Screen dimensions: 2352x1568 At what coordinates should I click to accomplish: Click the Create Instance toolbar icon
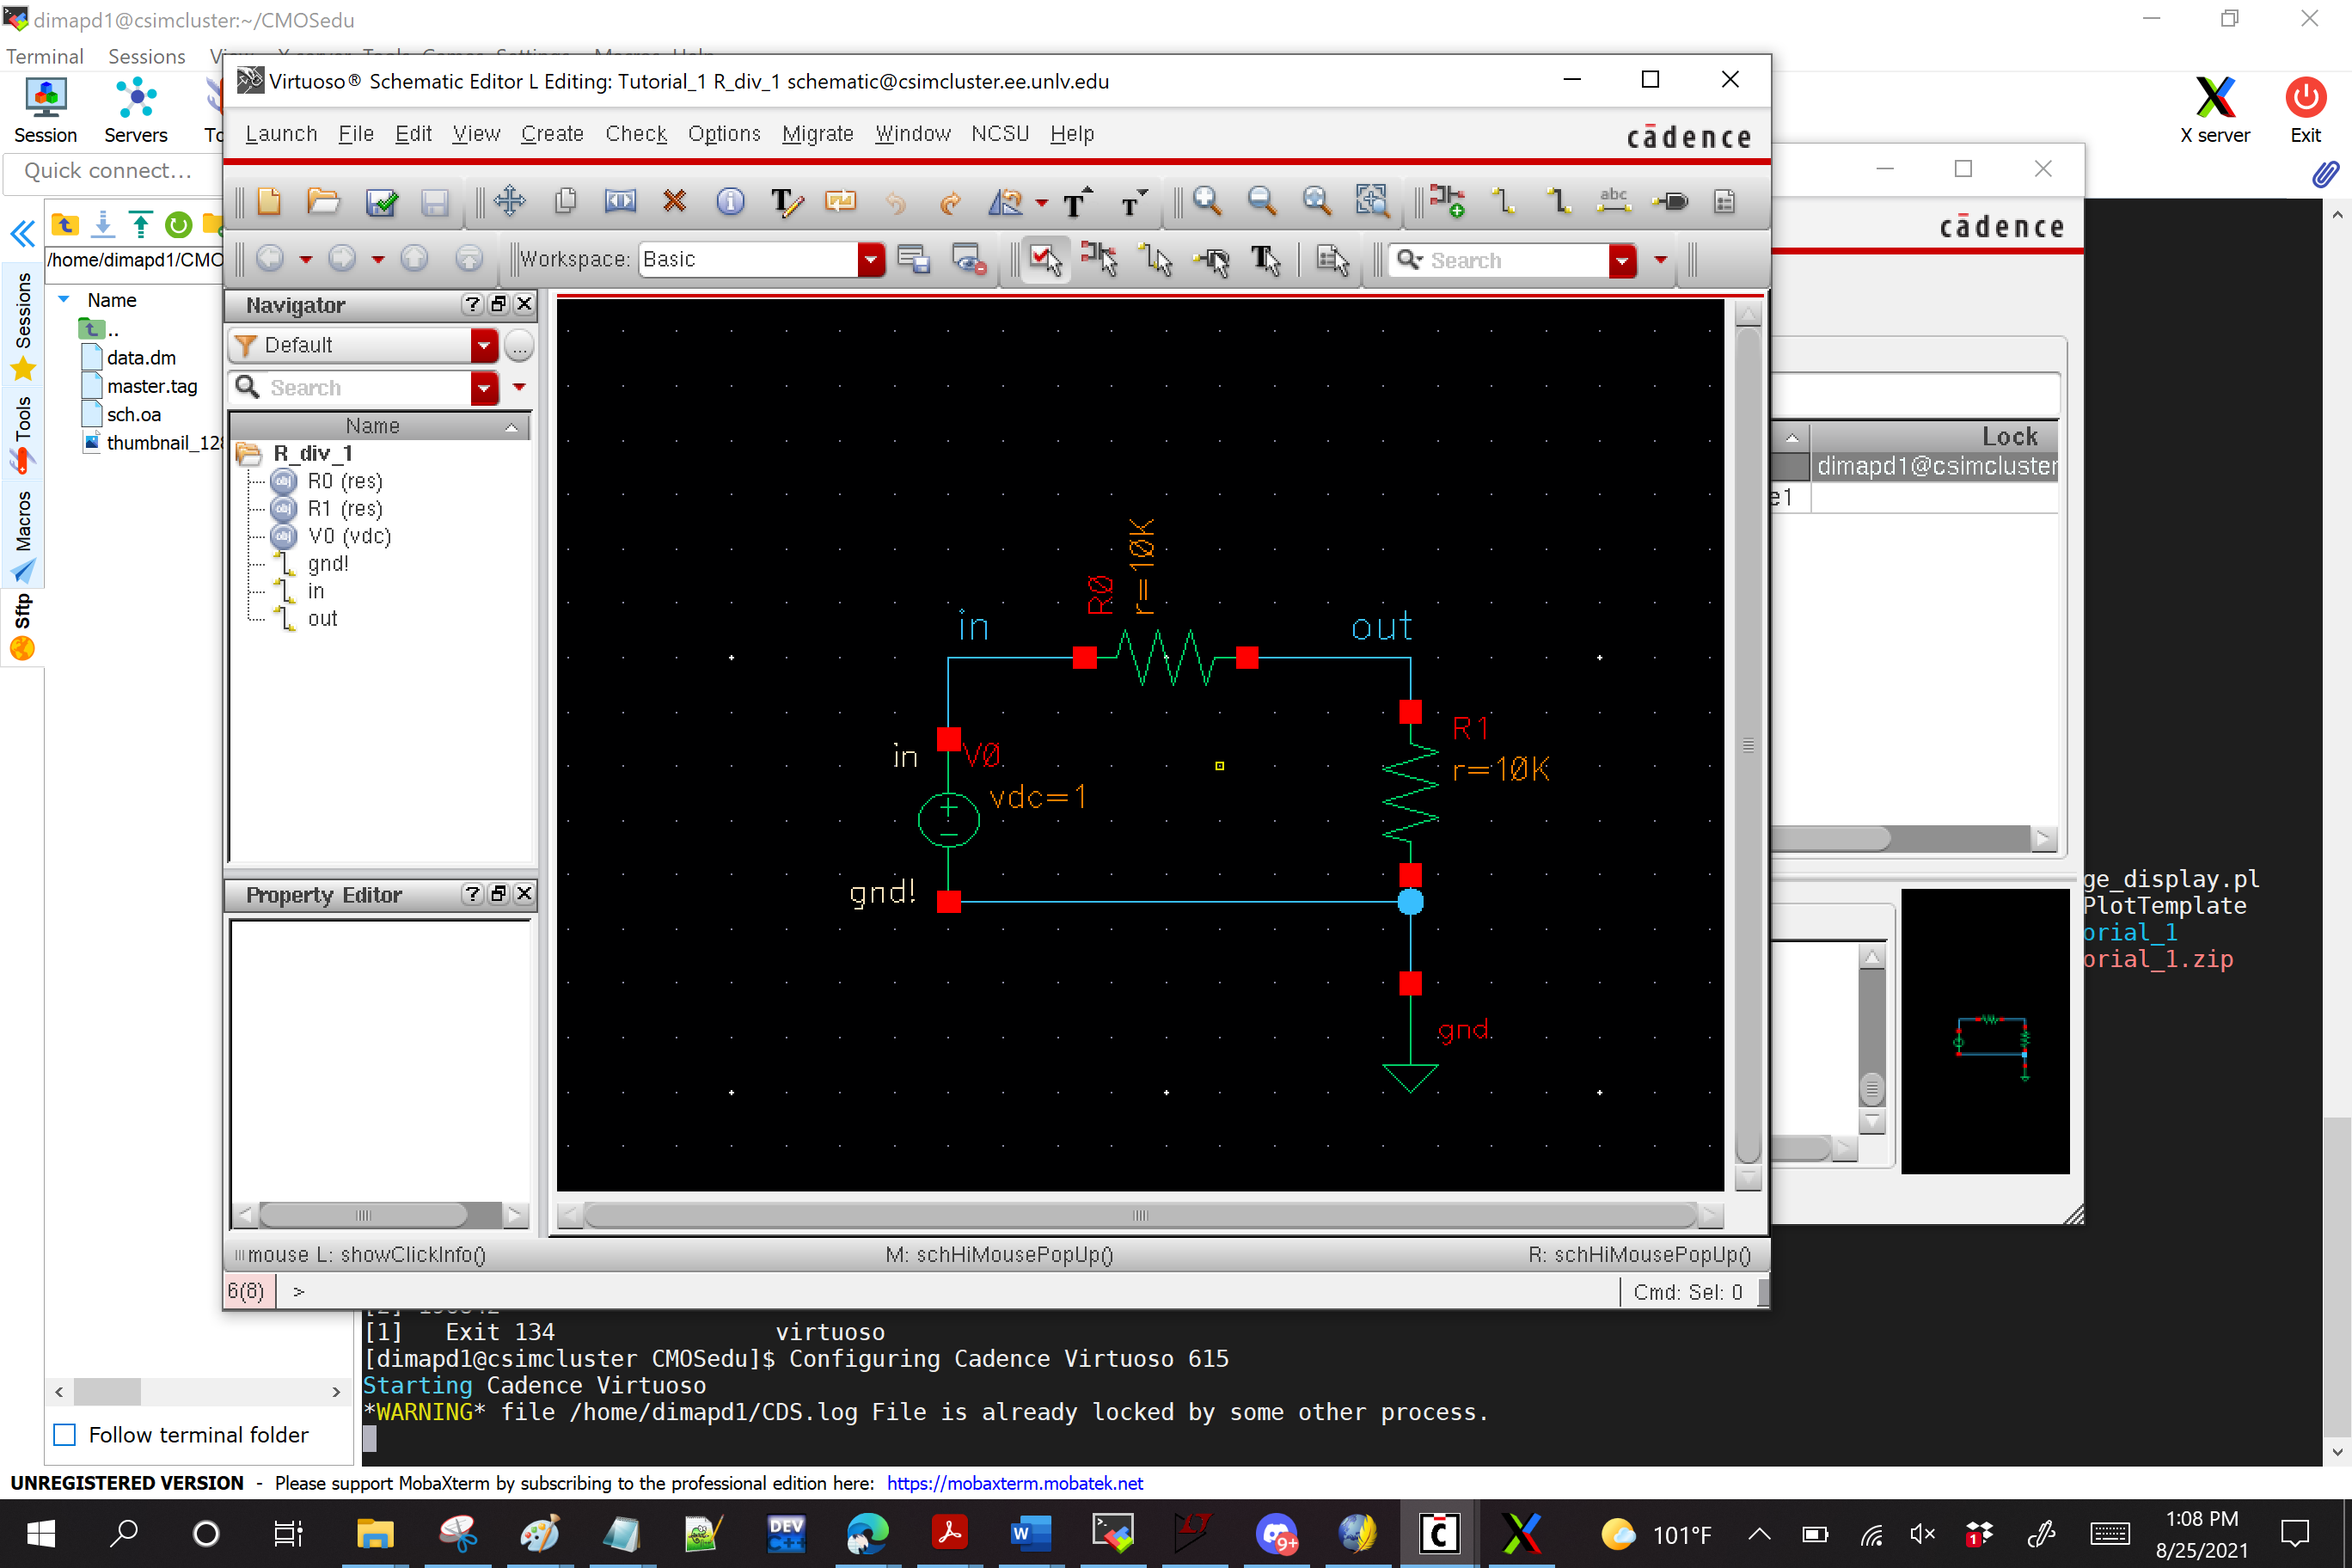(1446, 202)
